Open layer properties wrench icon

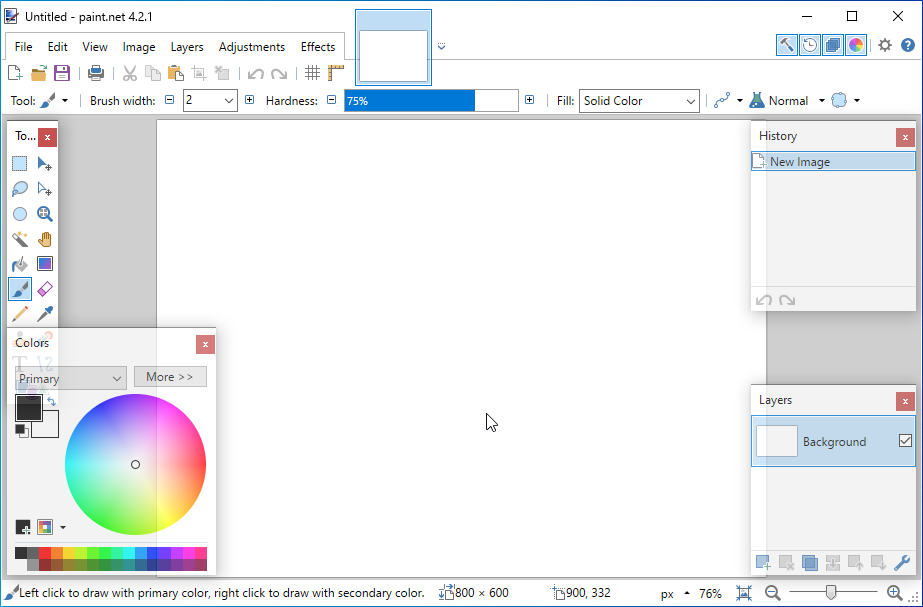coord(902,563)
